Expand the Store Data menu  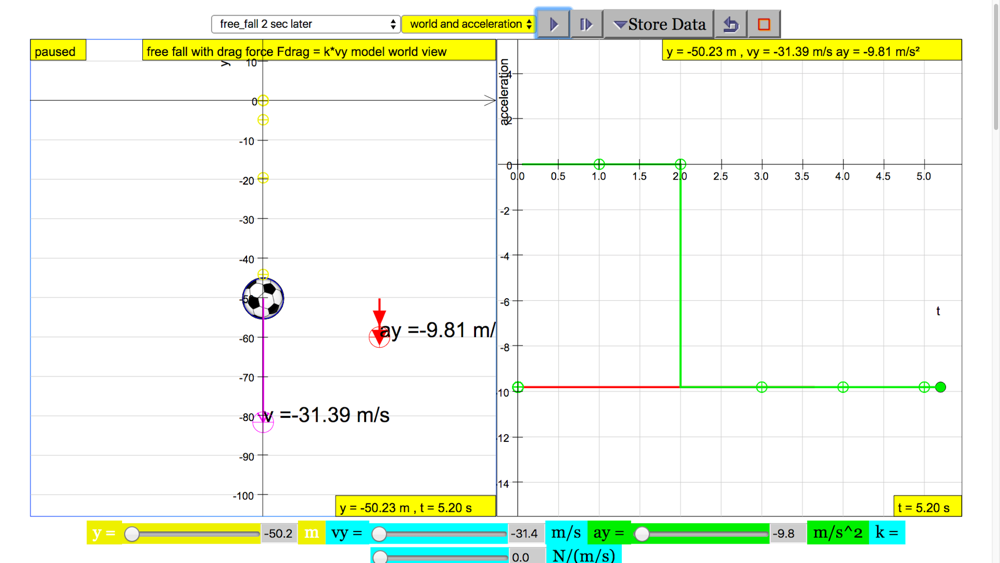click(x=659, y=24)
